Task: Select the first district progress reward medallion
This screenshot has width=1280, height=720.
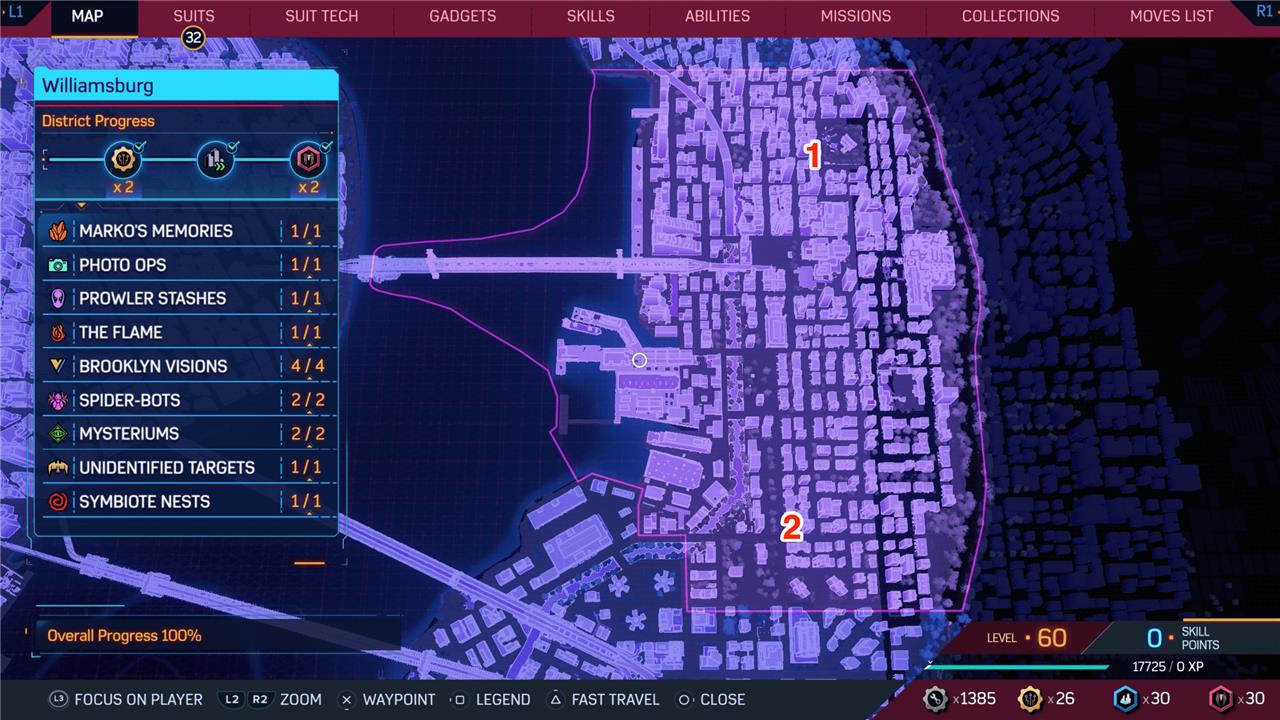Action: pyautogui.click(x=122, y=160)
